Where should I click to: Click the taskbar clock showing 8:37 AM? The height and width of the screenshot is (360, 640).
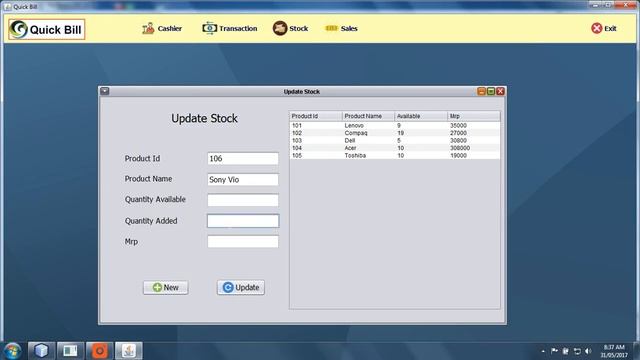(614, 351)
